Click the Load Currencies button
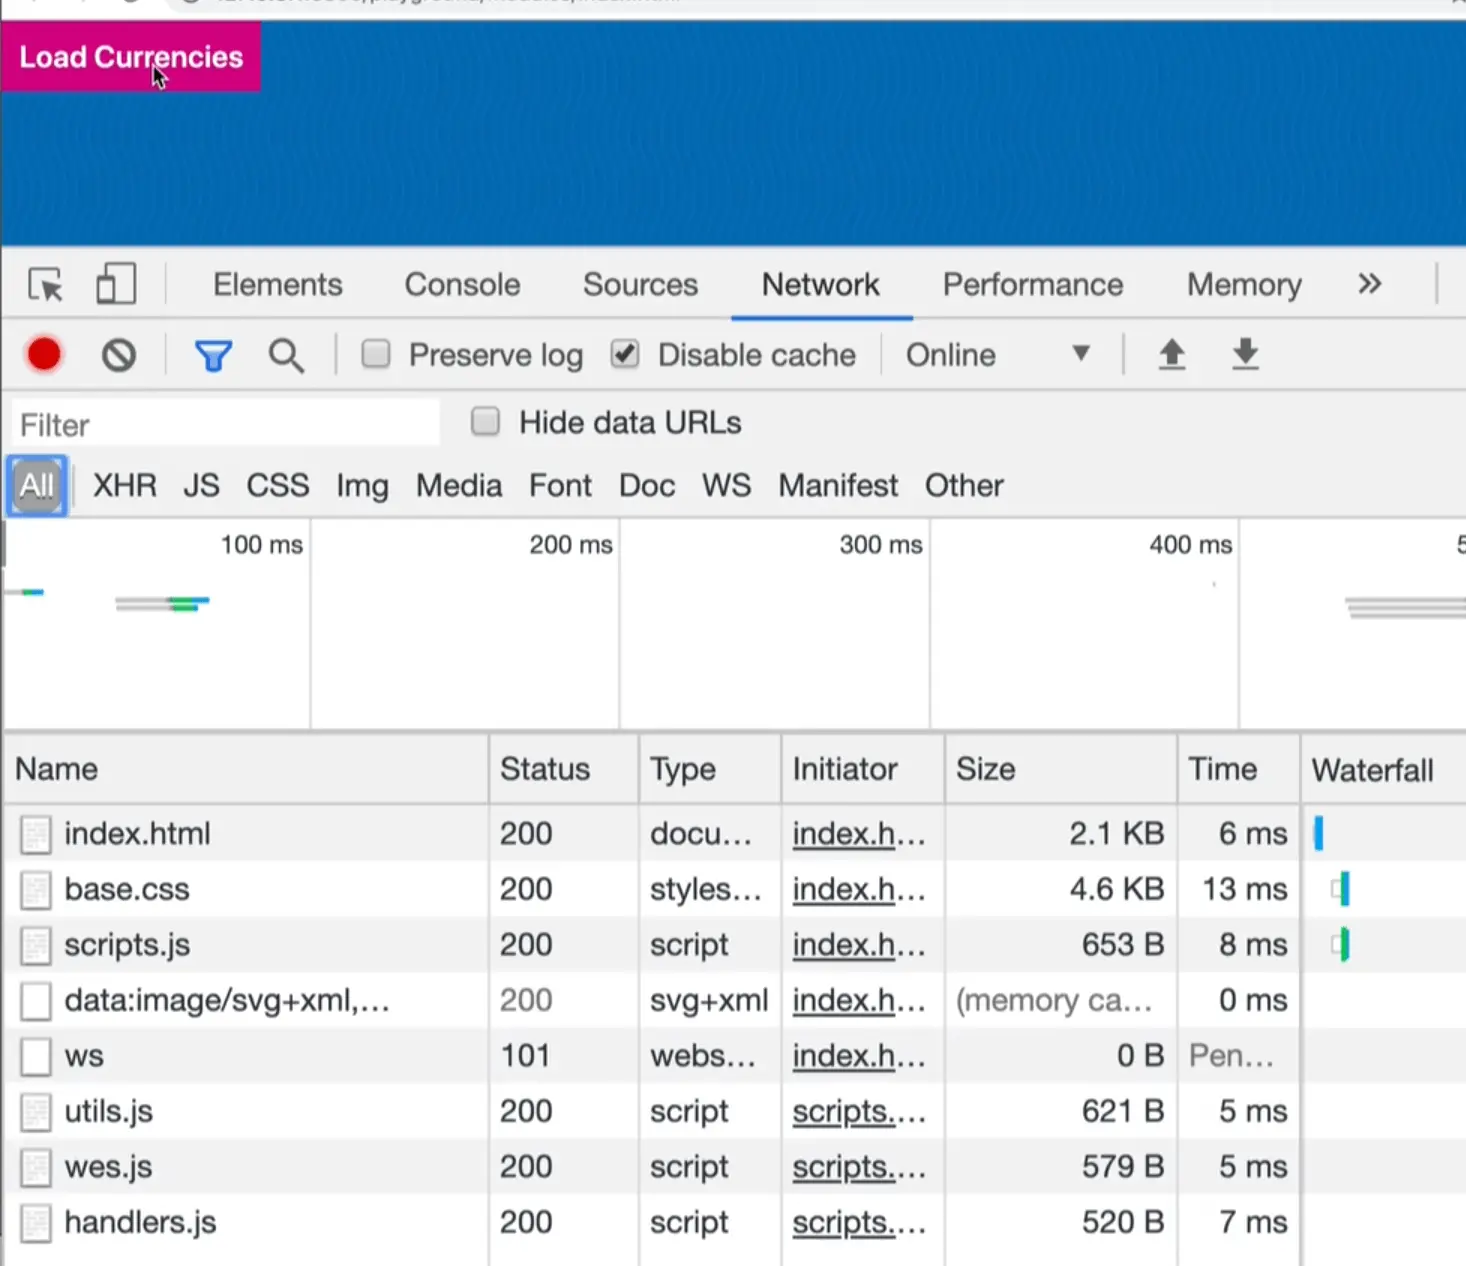The width and height of the screenshot is (1466, 1266). pos(130,57)
